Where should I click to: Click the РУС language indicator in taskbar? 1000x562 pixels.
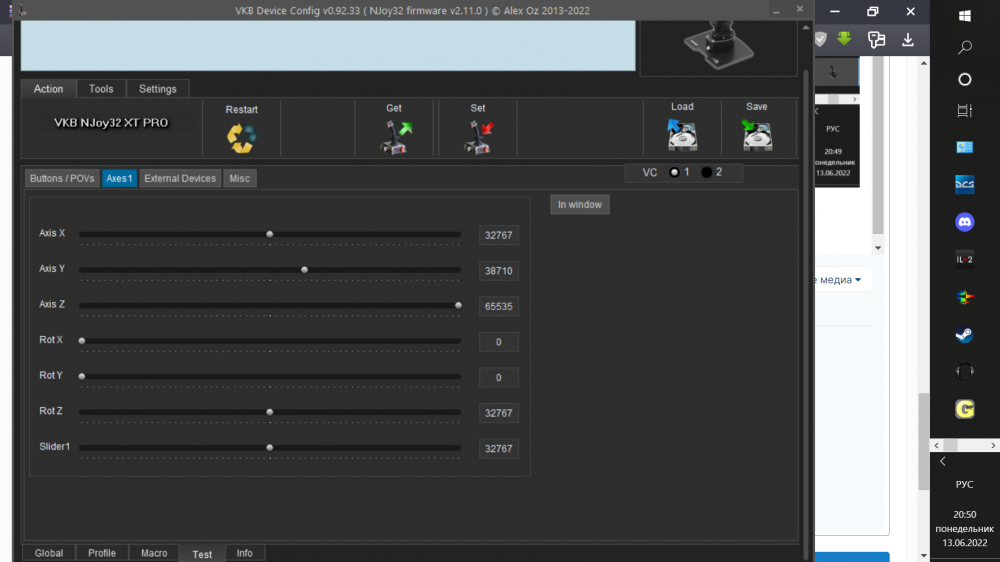click(x=964, y=485)
